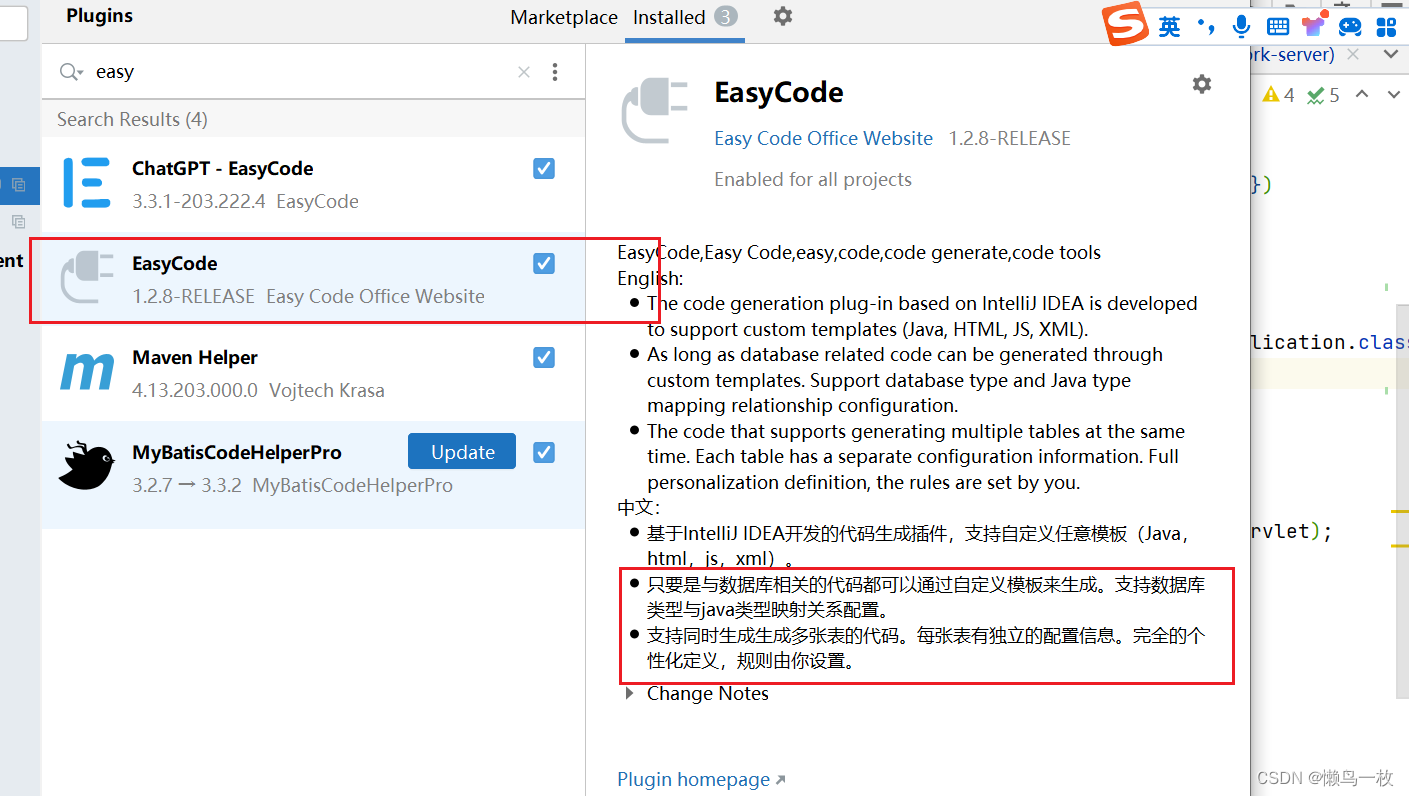This screenshot has width=1409, height=796.
Task: Click 'Vojtech Krasa' vendor name
Action: coord(327,390)
